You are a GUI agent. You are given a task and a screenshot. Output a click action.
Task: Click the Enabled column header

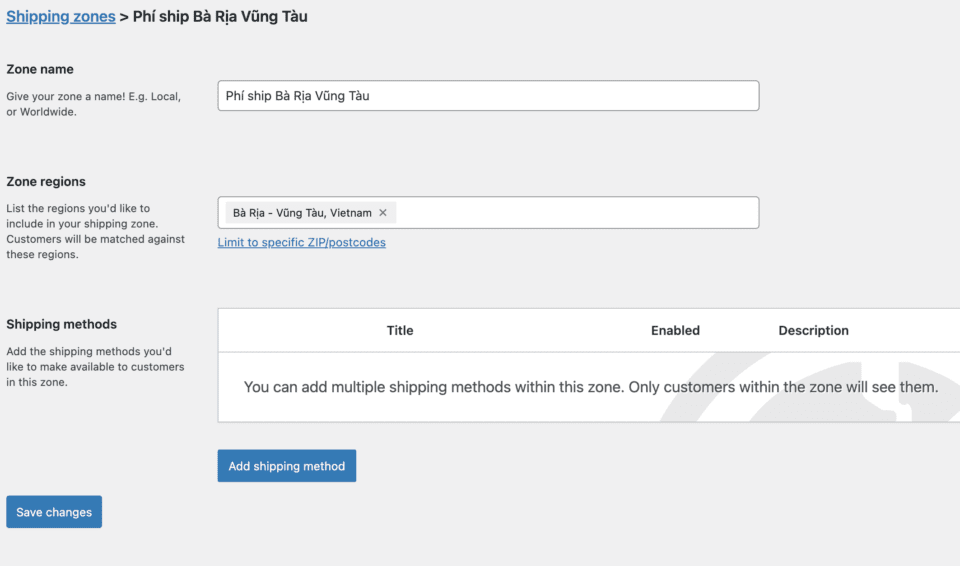point(675,330)
